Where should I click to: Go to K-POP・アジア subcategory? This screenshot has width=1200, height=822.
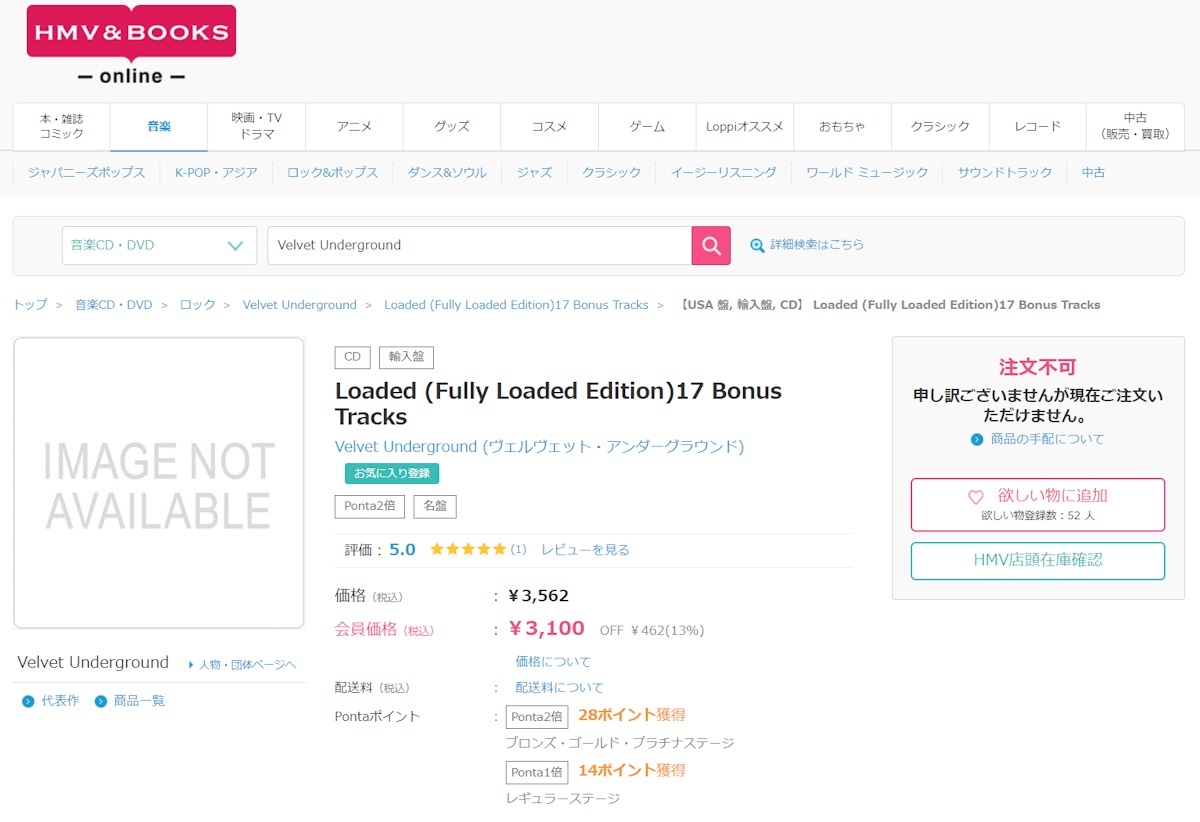pos(216,173)
